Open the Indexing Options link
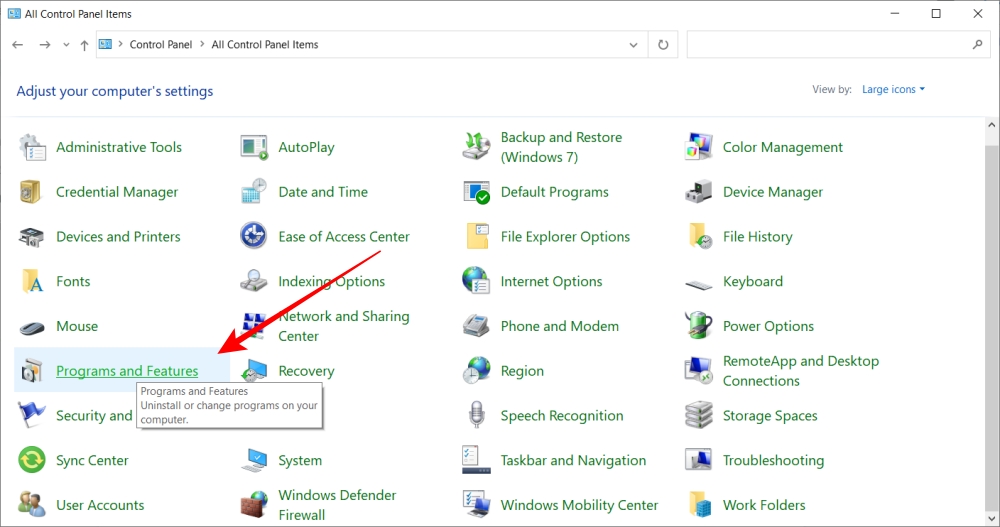Image resolution: width=1000 pixels, height=527 pixels. [332, 281]
